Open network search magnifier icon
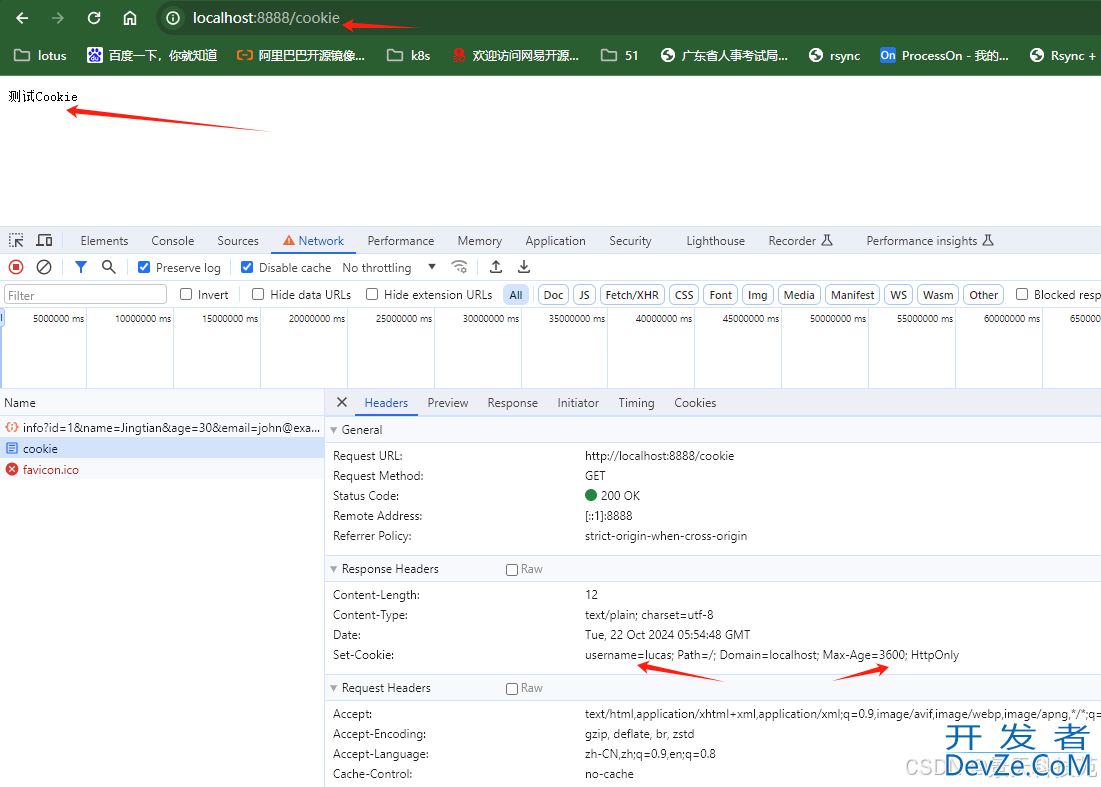Image resolution: width=1101 pixels, height=787 pixels. pos(109,267)
